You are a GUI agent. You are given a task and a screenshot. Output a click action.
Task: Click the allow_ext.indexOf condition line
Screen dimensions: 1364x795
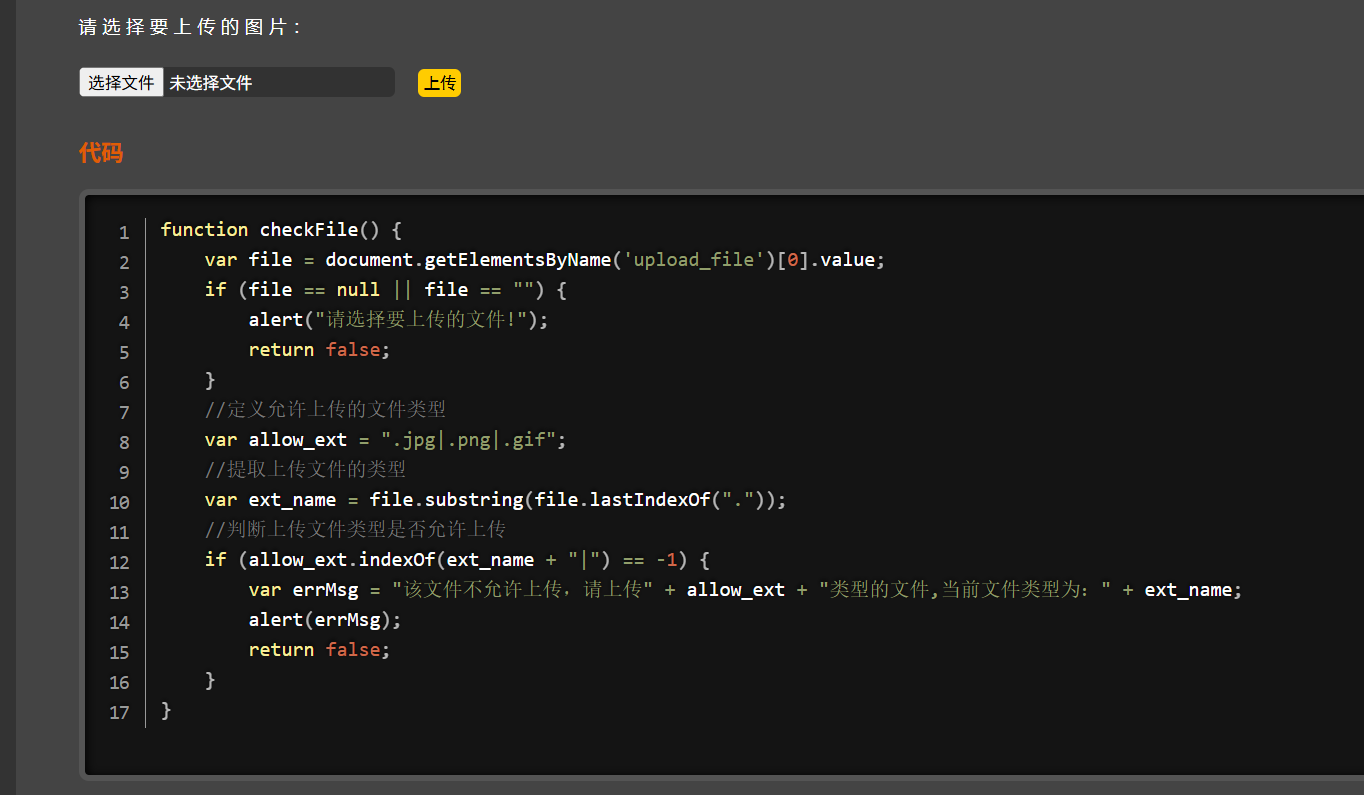(457, 560)
